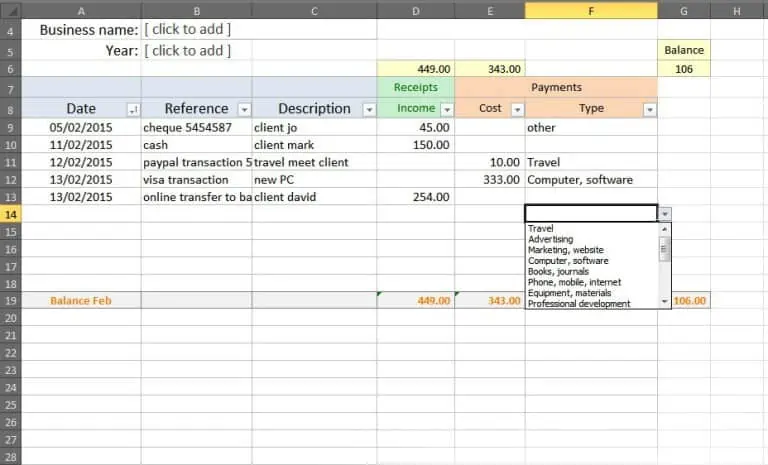Click the dropdown list scrollbar thumb
Viewport: 768px width, 465px height.
click(664, 249)
